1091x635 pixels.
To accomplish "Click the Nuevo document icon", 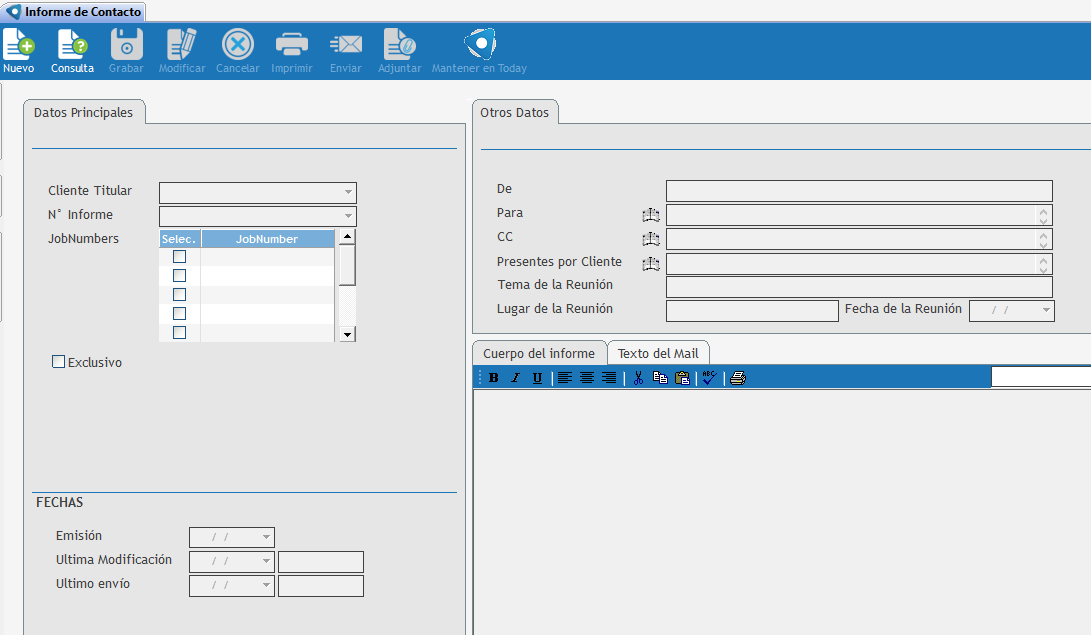I will tap(18, 45).
